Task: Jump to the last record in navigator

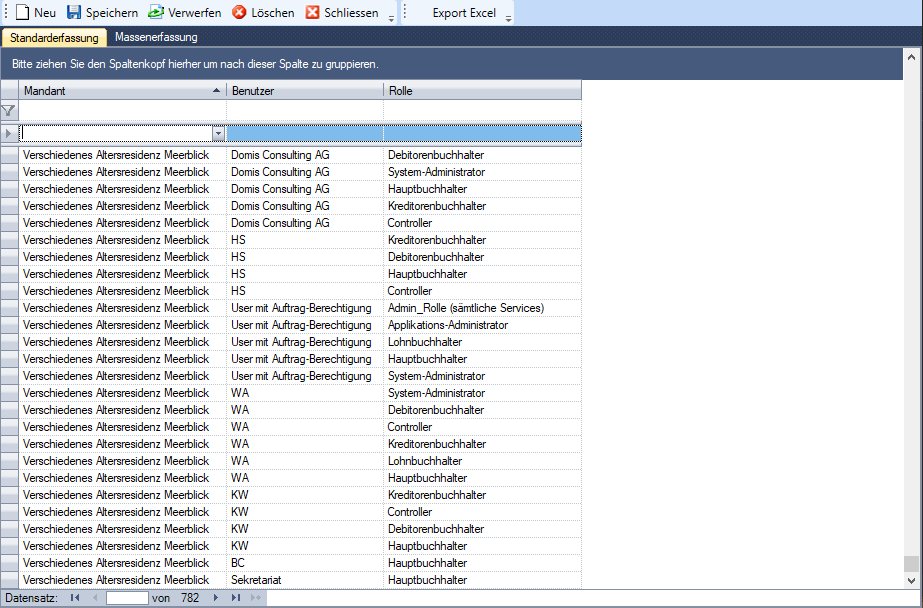Action: pyautogui.click(x=236, y=598)
